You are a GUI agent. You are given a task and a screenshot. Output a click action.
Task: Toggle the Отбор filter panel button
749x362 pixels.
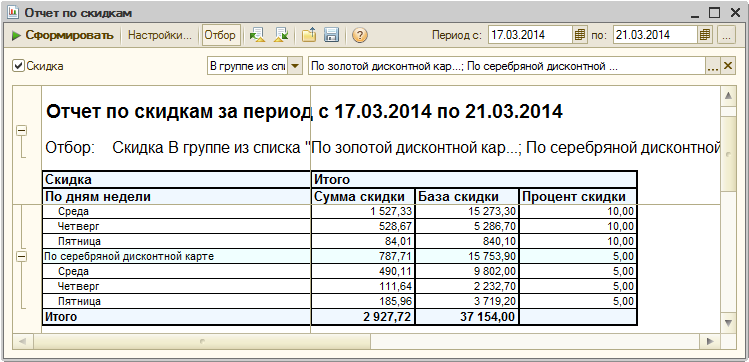[221, 35]
